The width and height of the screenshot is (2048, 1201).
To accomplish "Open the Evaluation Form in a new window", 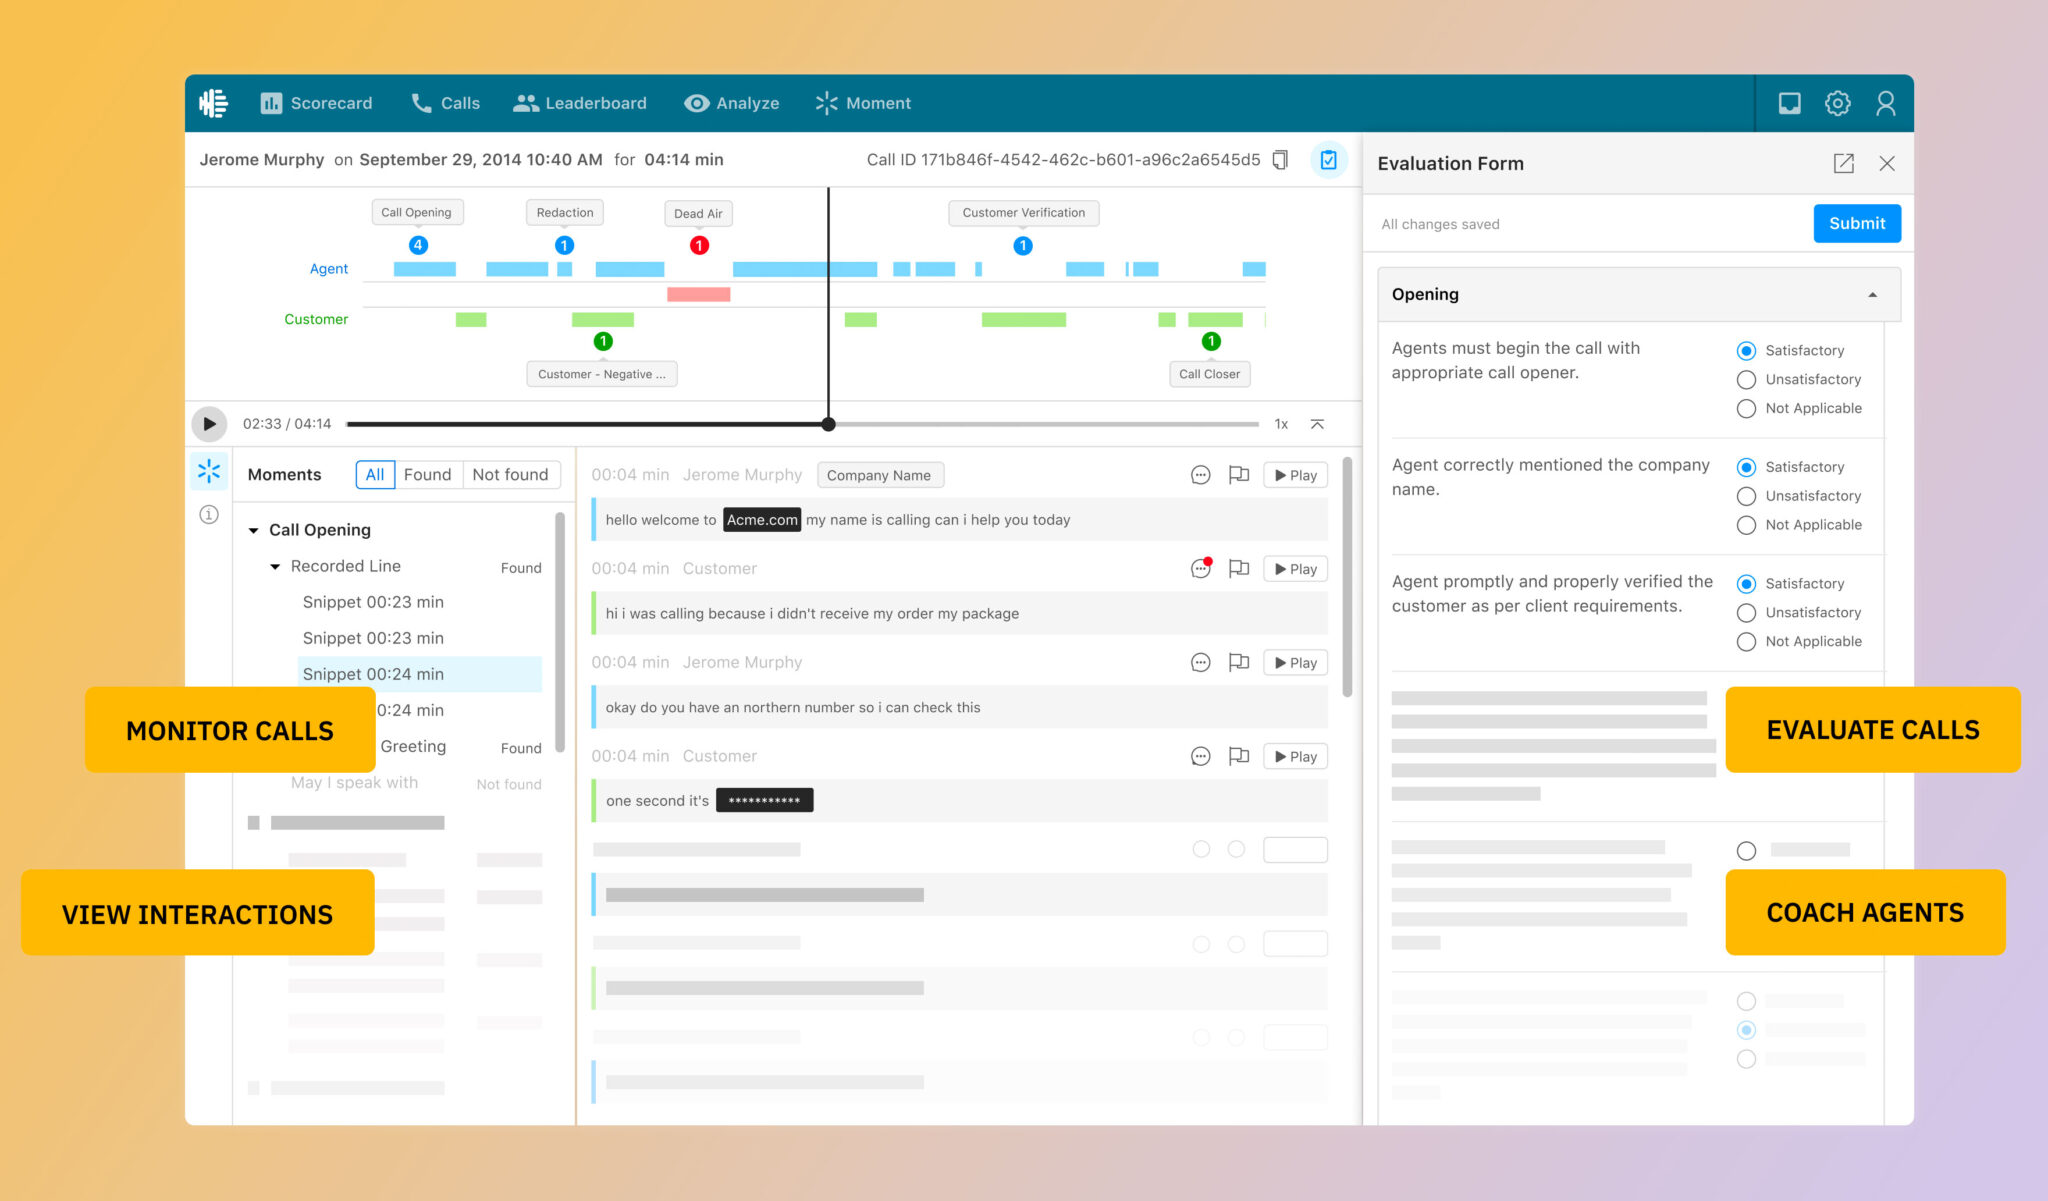I will [x=1844, y=163].
